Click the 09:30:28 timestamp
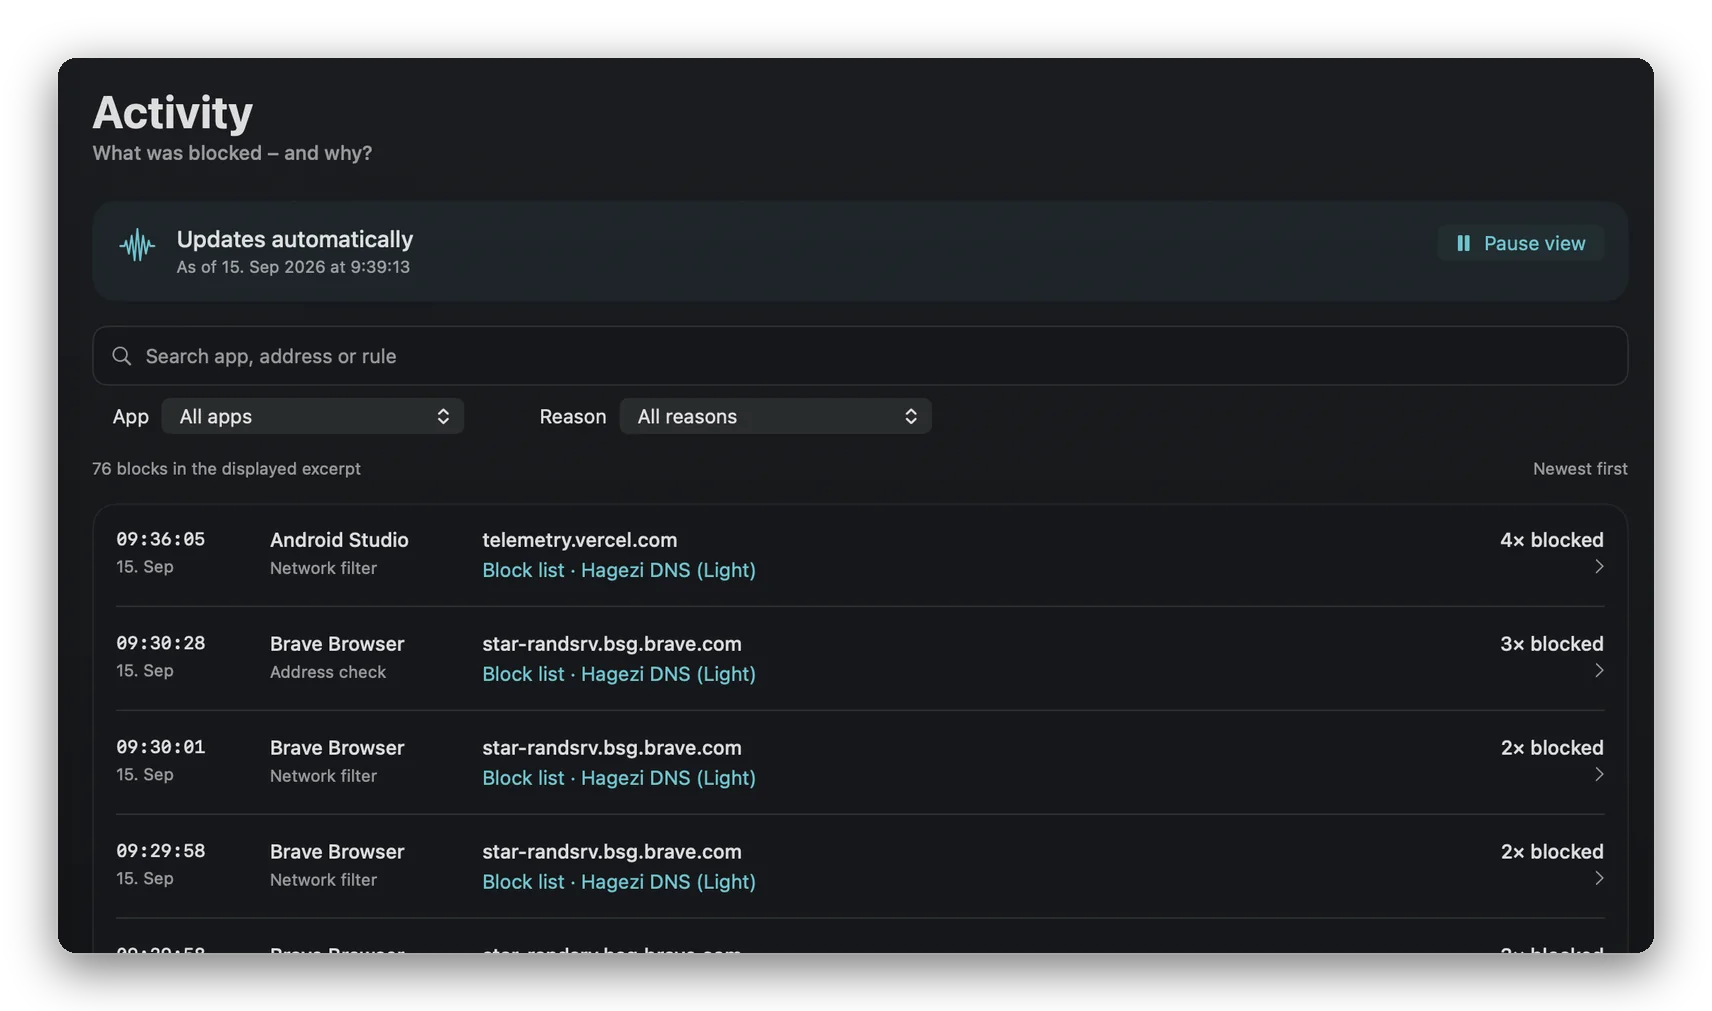Screen dimensions: 1712x1011 point(161,643)
